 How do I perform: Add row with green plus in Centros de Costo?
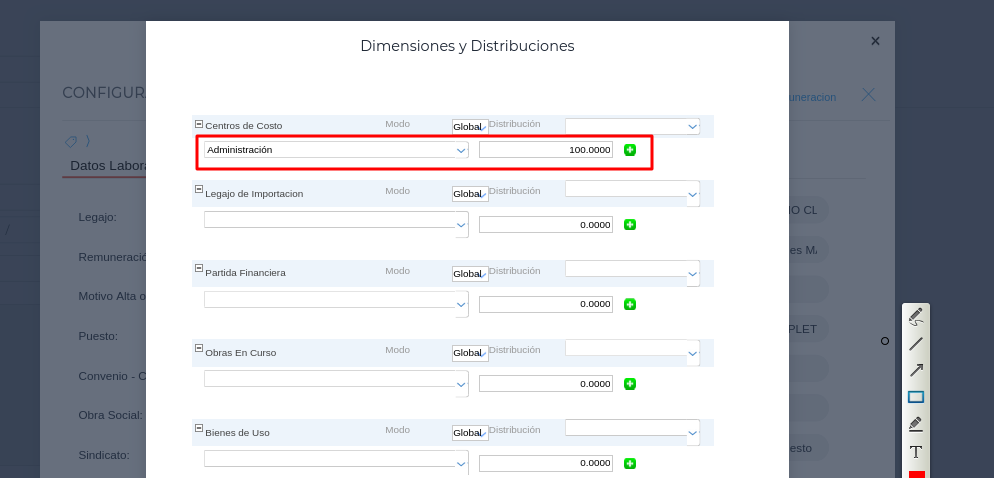pyautogui.click(x=630, y=150)
